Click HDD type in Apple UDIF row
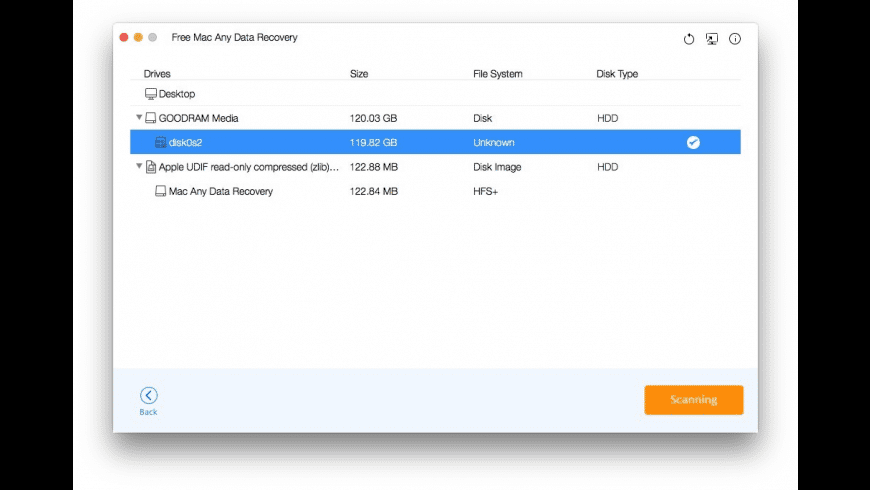870x490 pixels. click(x=608, y=167)
